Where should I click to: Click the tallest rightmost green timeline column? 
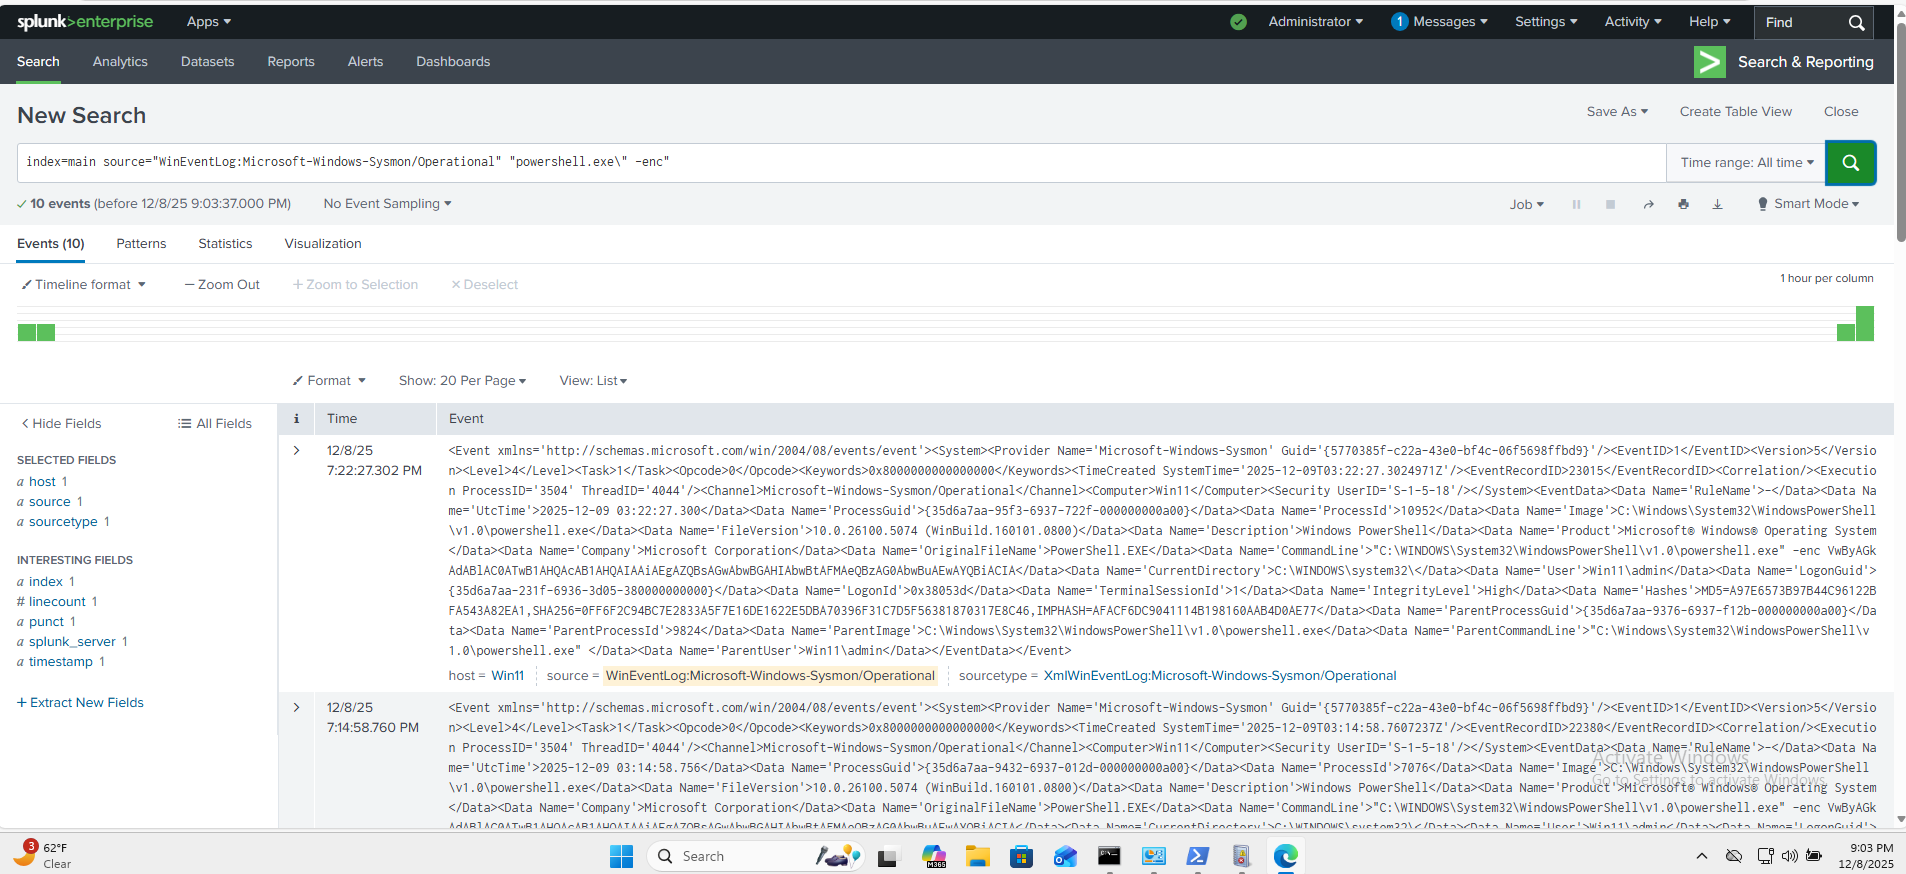click(x=1864, y=324)
